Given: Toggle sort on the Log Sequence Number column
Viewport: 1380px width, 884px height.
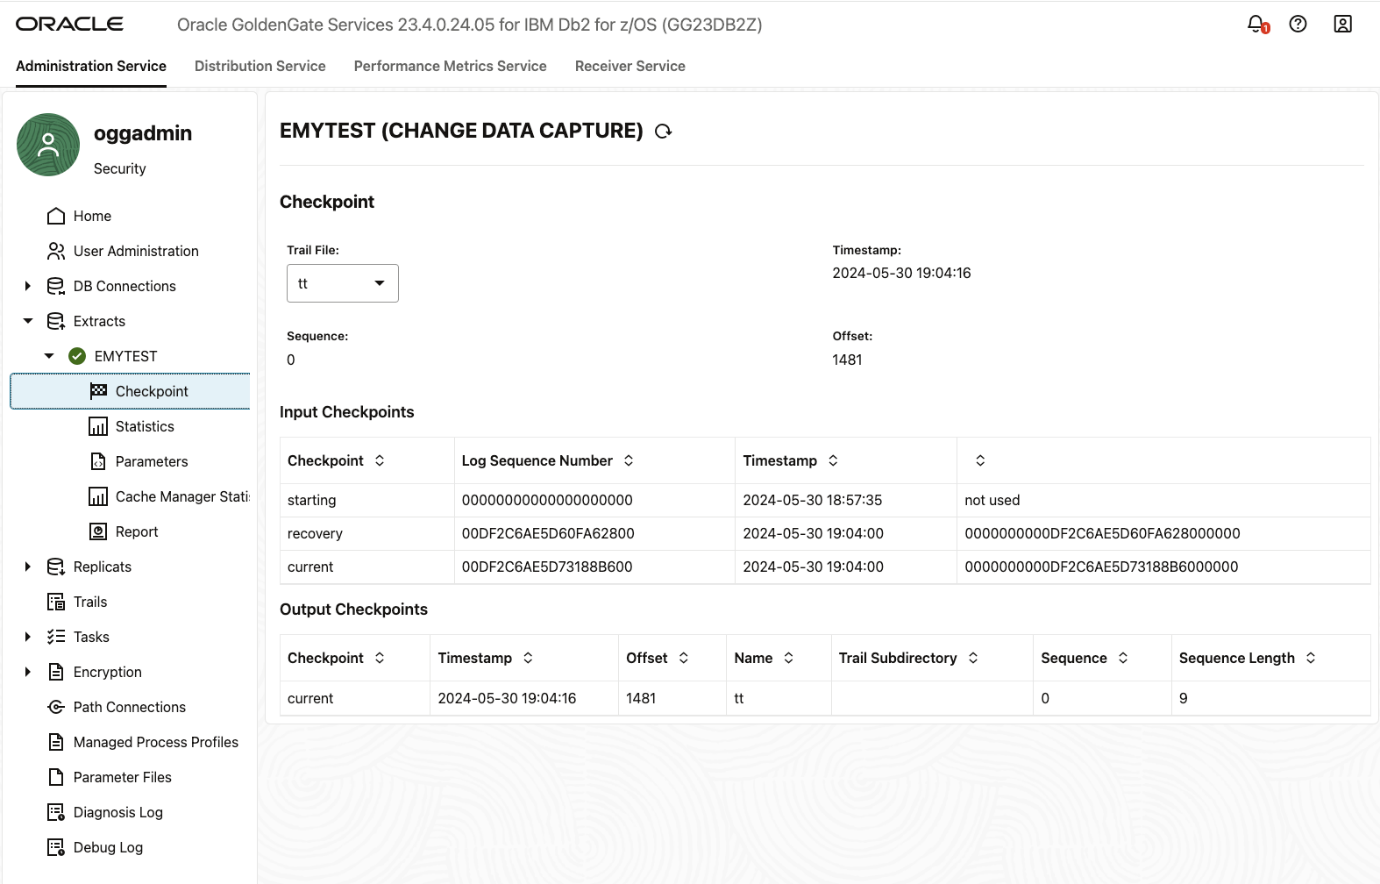Looking at the screenshot, I should [x=628, y=460].
